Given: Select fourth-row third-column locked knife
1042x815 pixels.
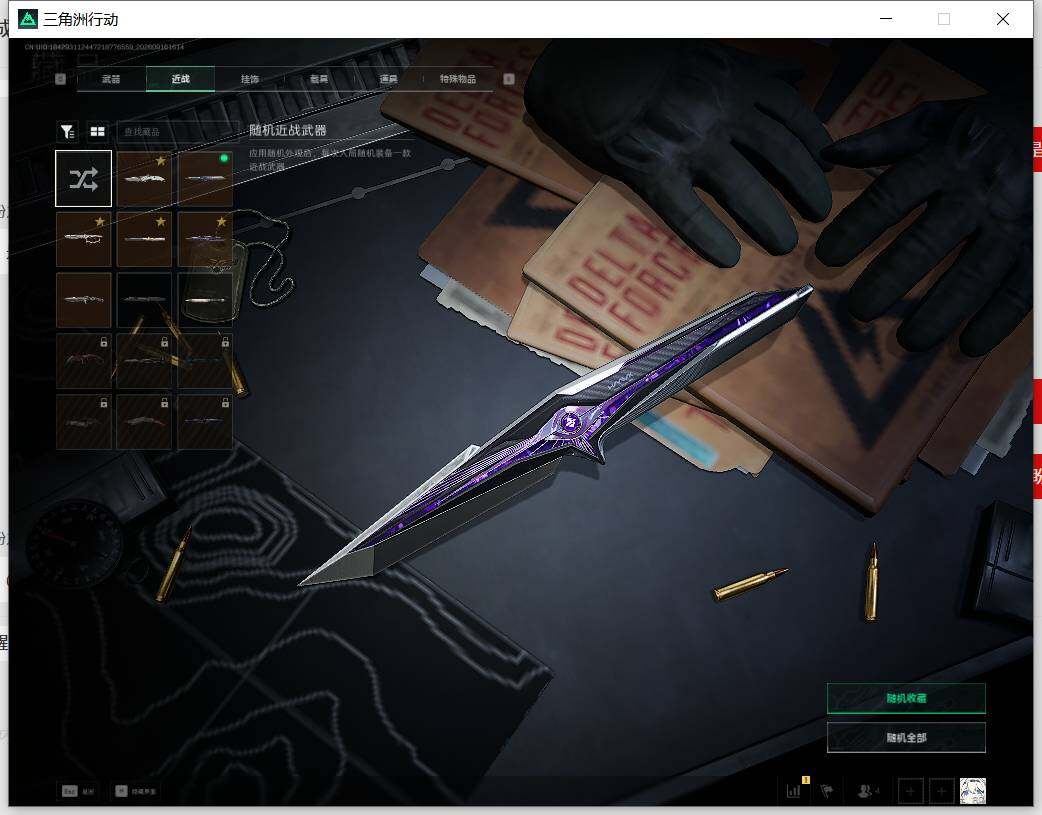Looking at the screenshot, I should [x=205, y=361].
